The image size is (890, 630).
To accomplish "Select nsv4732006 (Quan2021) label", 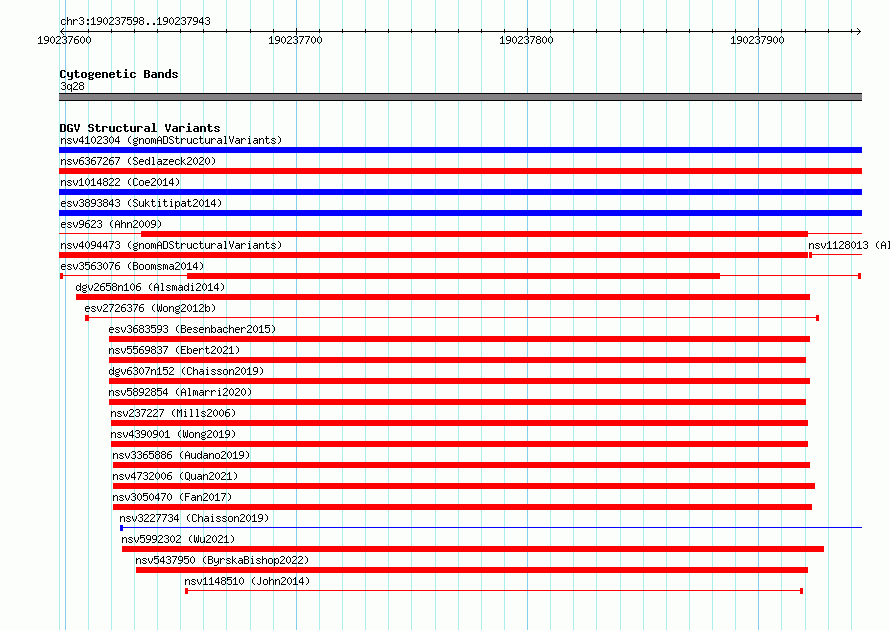I will pyautogui.click(x=175, y=476).
